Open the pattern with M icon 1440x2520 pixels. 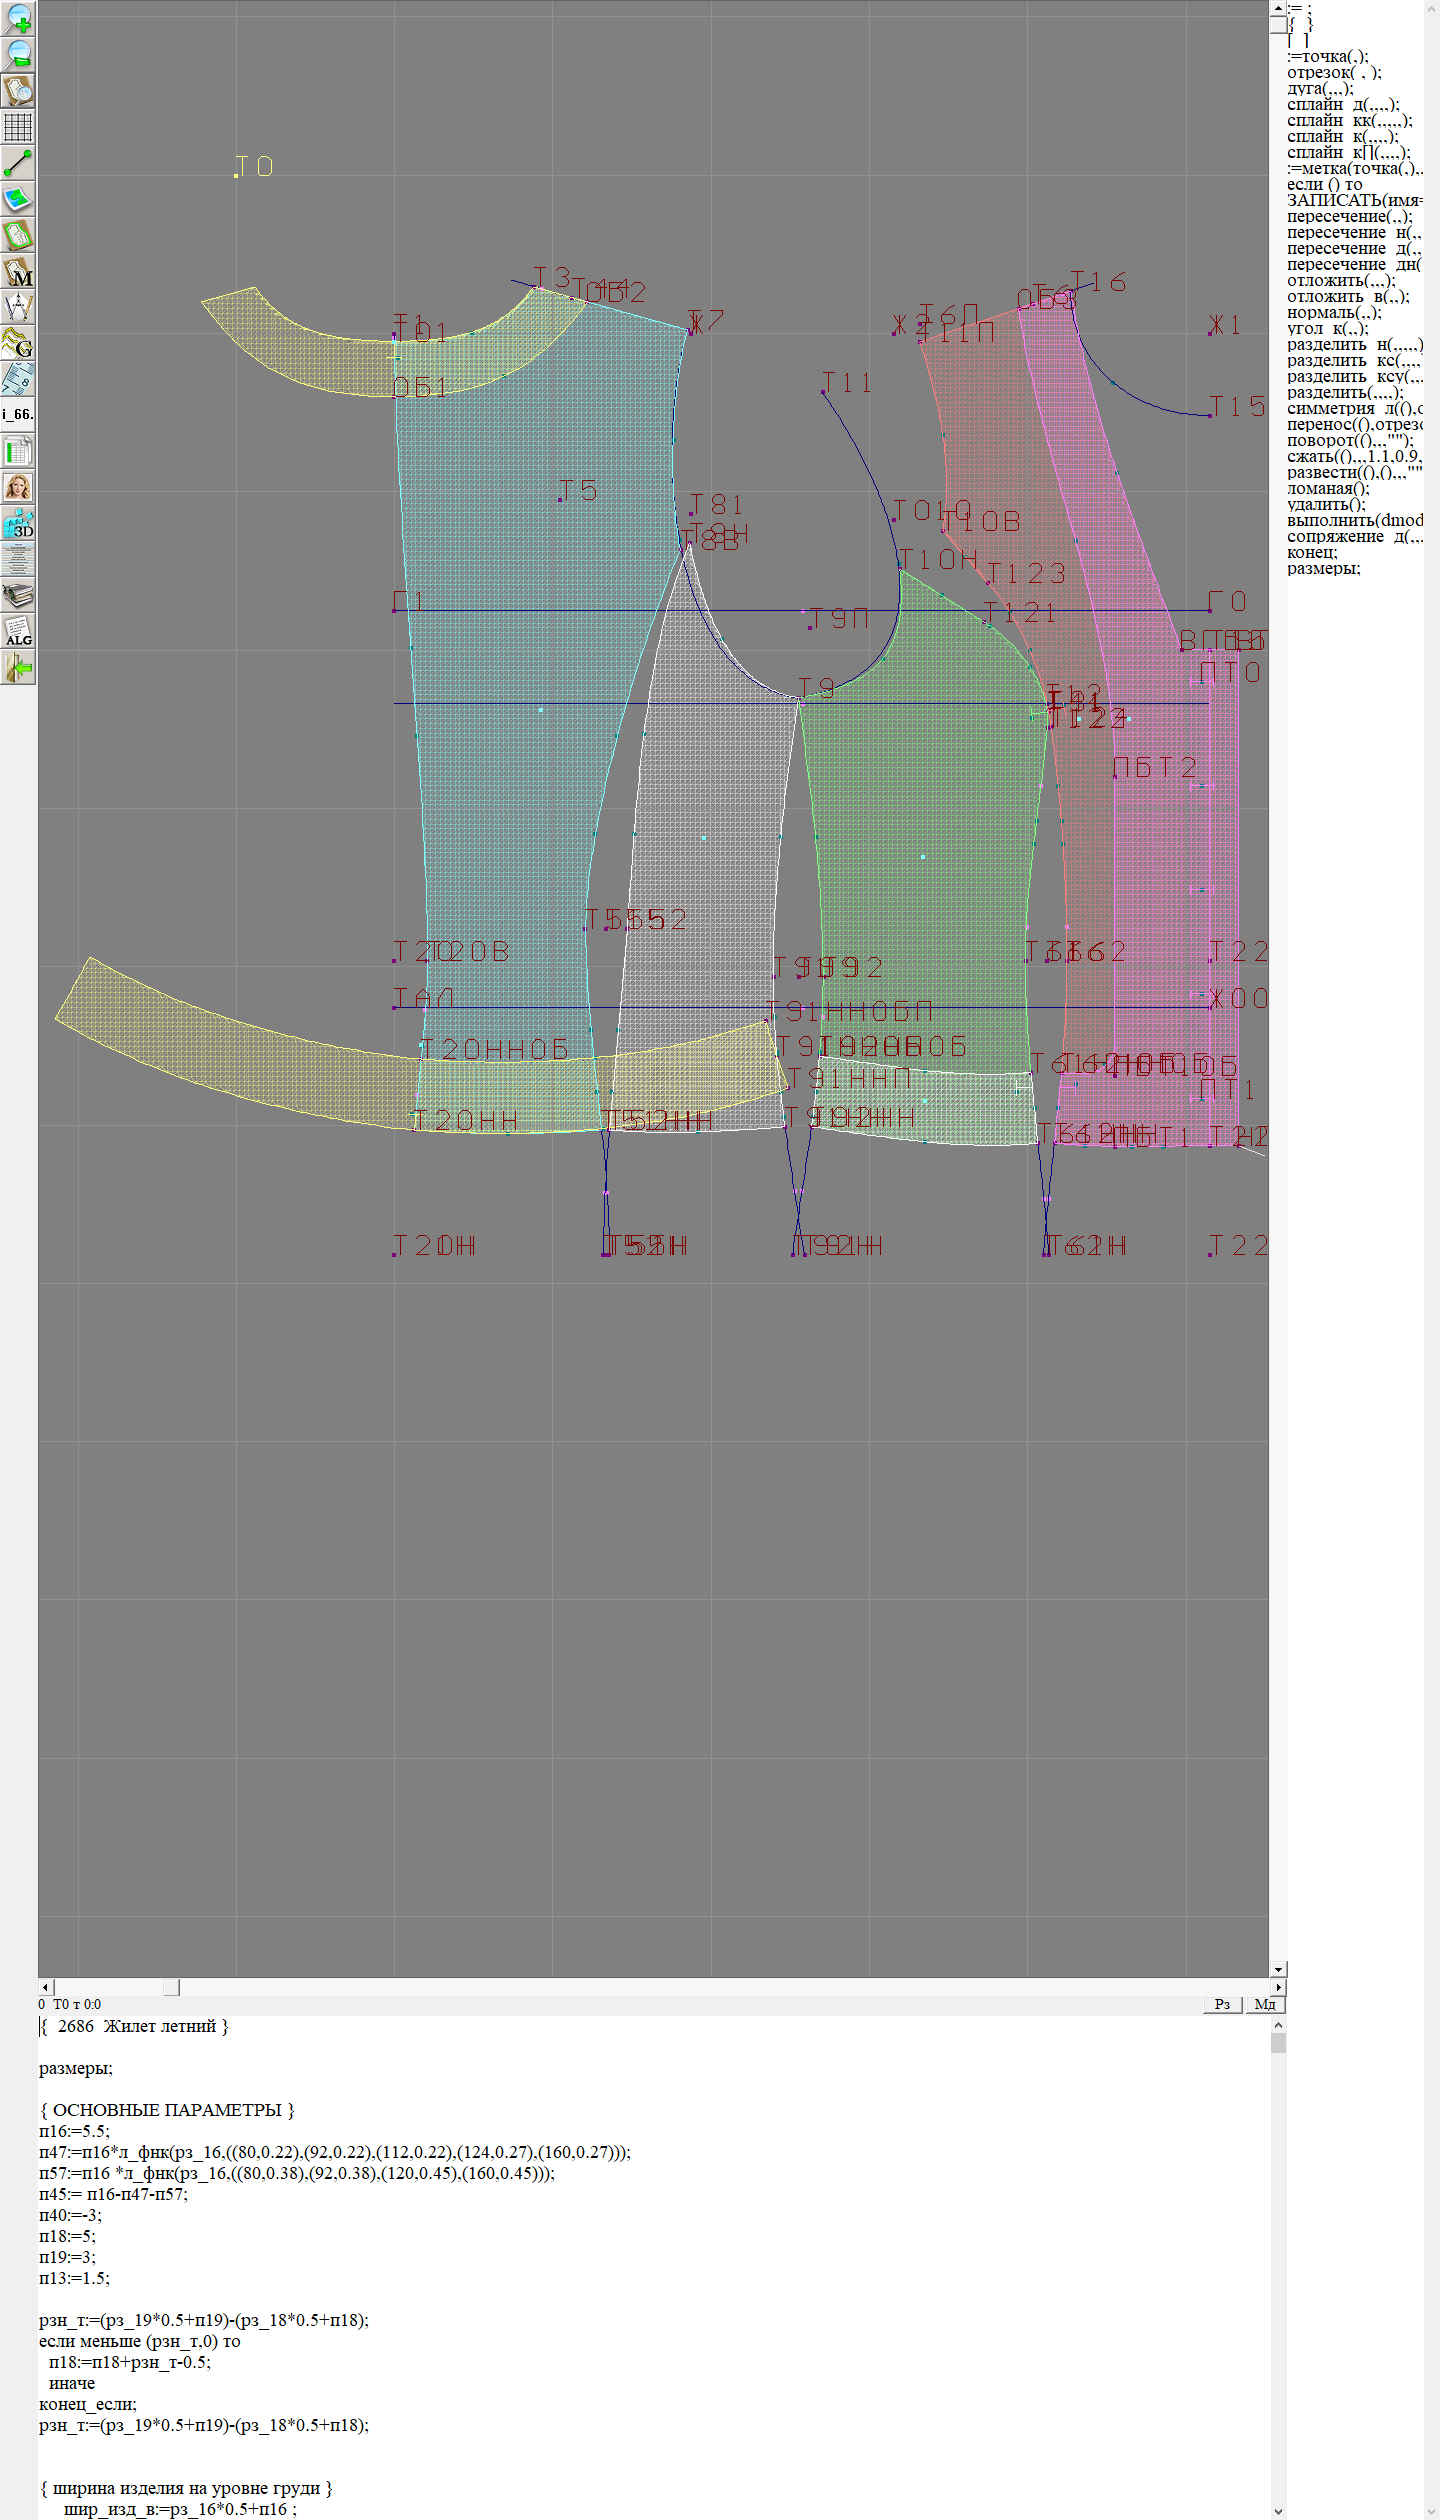coord(18,272)
